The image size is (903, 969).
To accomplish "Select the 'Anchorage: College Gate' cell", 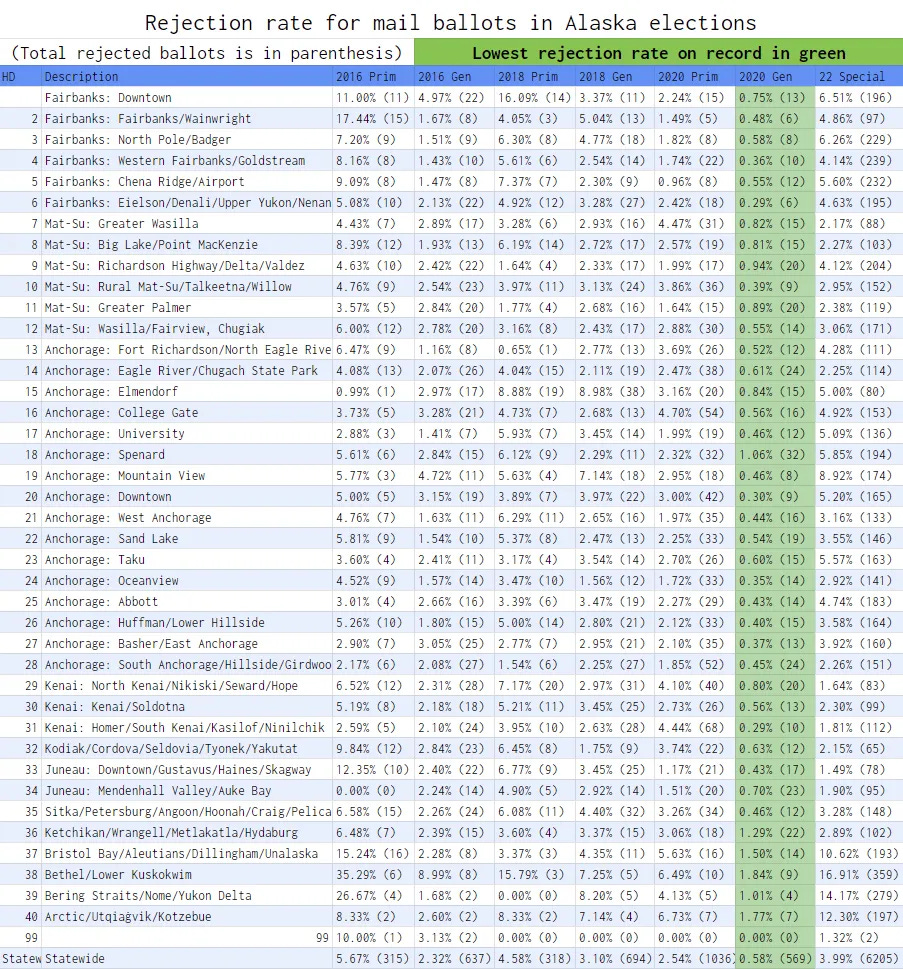I will point(187,413).
